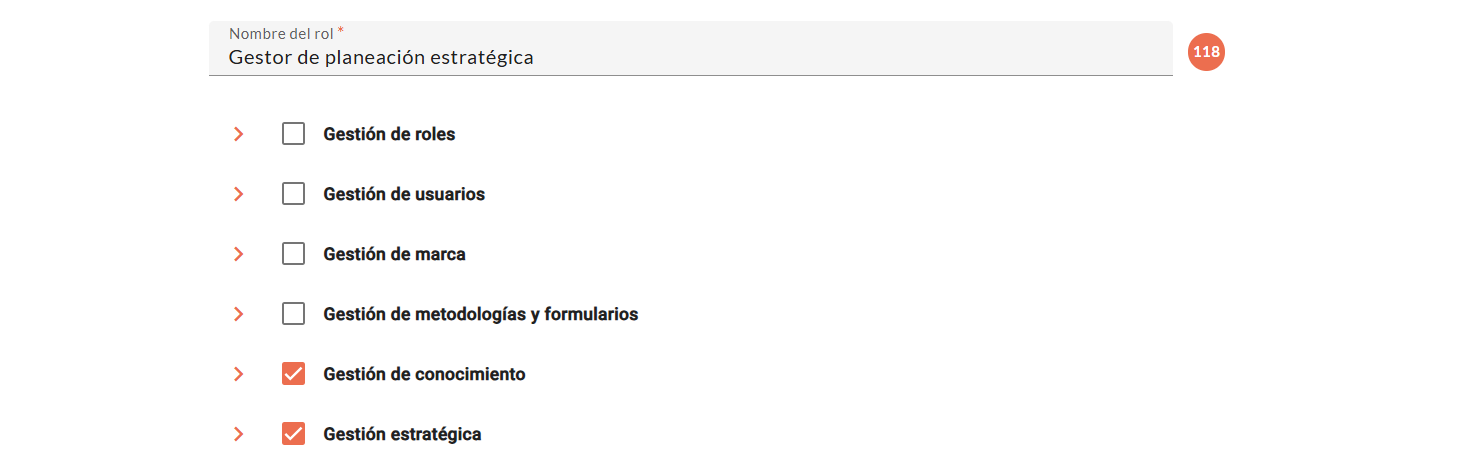Viewport: 1462px width, 466px height.
Task: Expand Gestión de metodologías y formularios chevron
Action: (238, 314)
